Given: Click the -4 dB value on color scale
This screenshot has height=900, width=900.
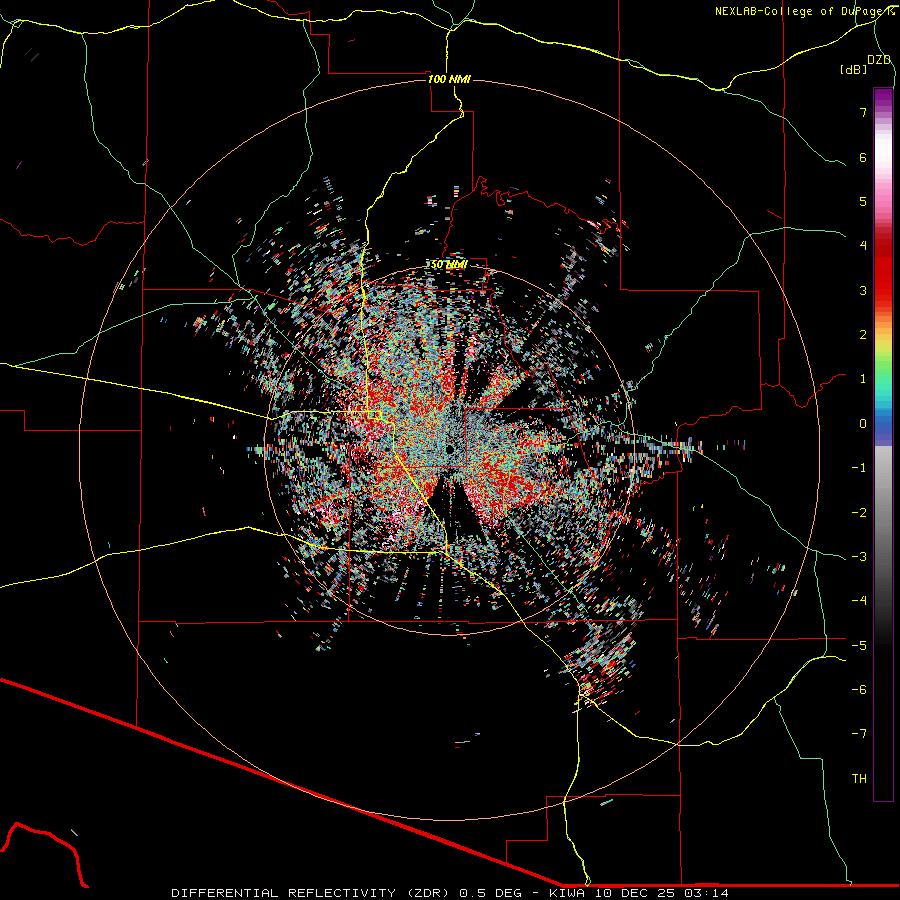Looking at the screenshot, I should click(859, 601).
